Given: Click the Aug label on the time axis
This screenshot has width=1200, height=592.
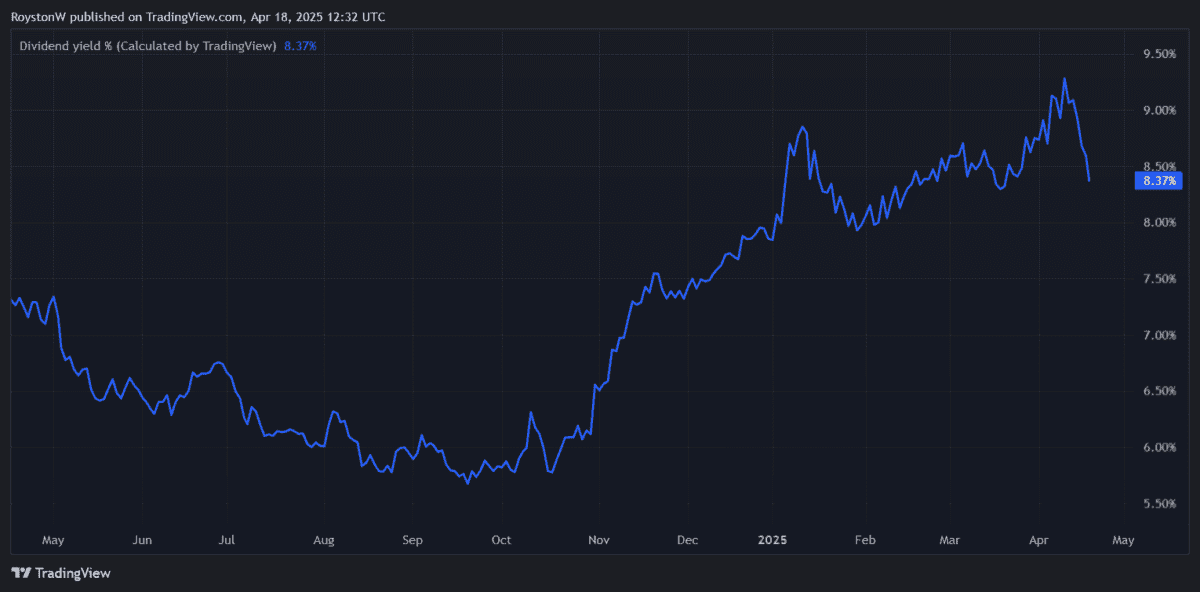Looking at the screenshot, I should [323, 540].
